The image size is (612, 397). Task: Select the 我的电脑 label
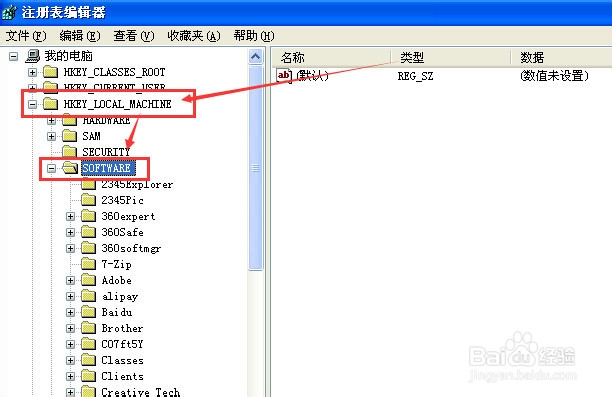pos(68,56)
